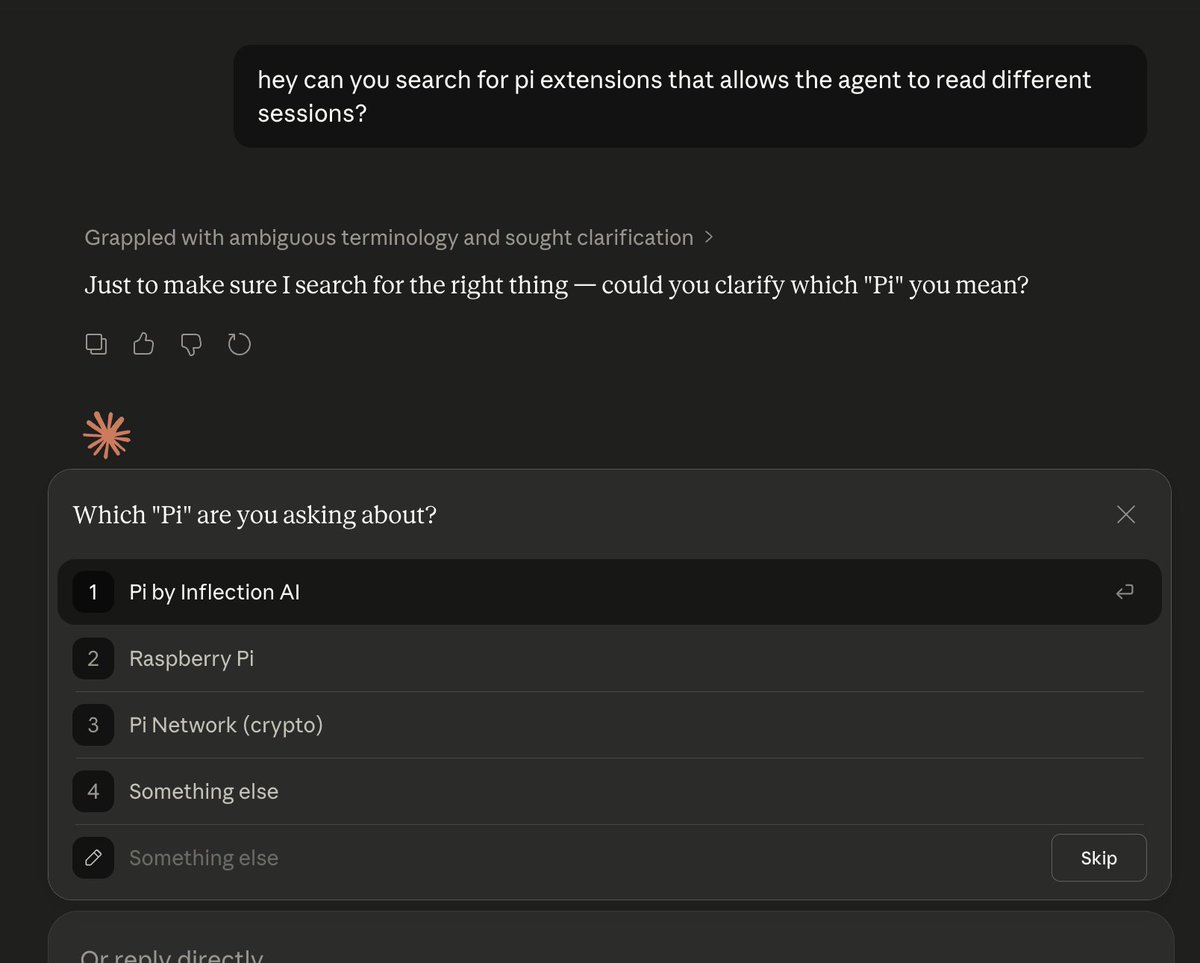Click the chevron next to thinking summary
This screenshot has height=963, width=1200.
709,238
